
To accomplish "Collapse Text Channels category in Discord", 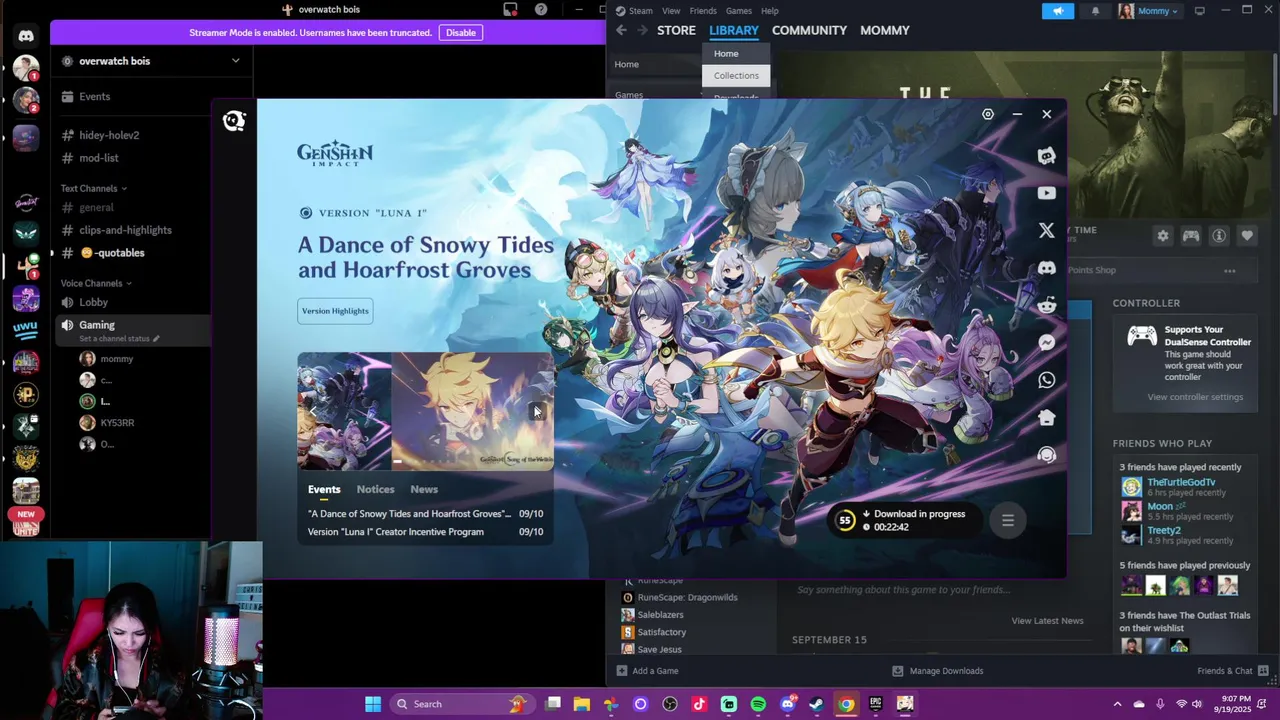I will pyautogui.click(x=93, y=188).
